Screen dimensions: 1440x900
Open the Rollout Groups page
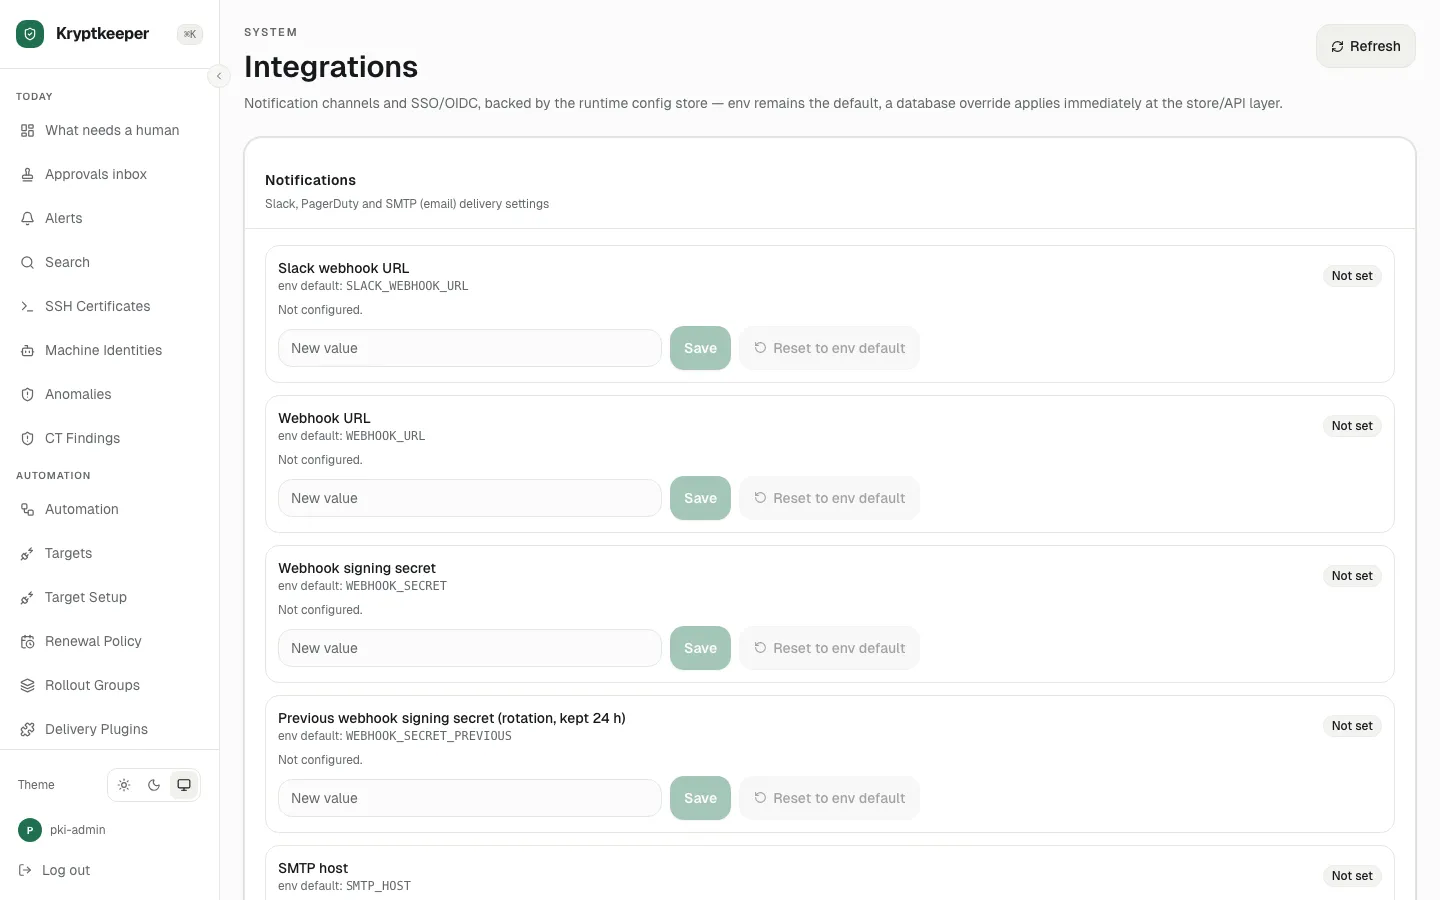coord(109,686)
